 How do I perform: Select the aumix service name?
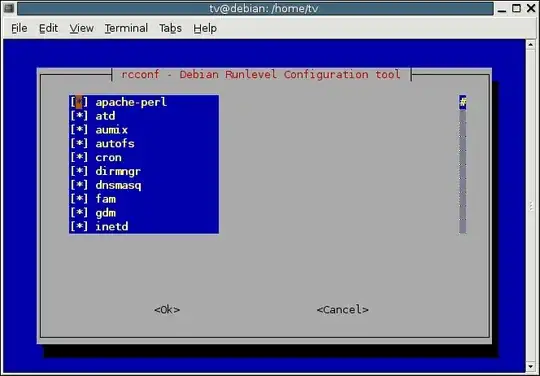[112, 130]
